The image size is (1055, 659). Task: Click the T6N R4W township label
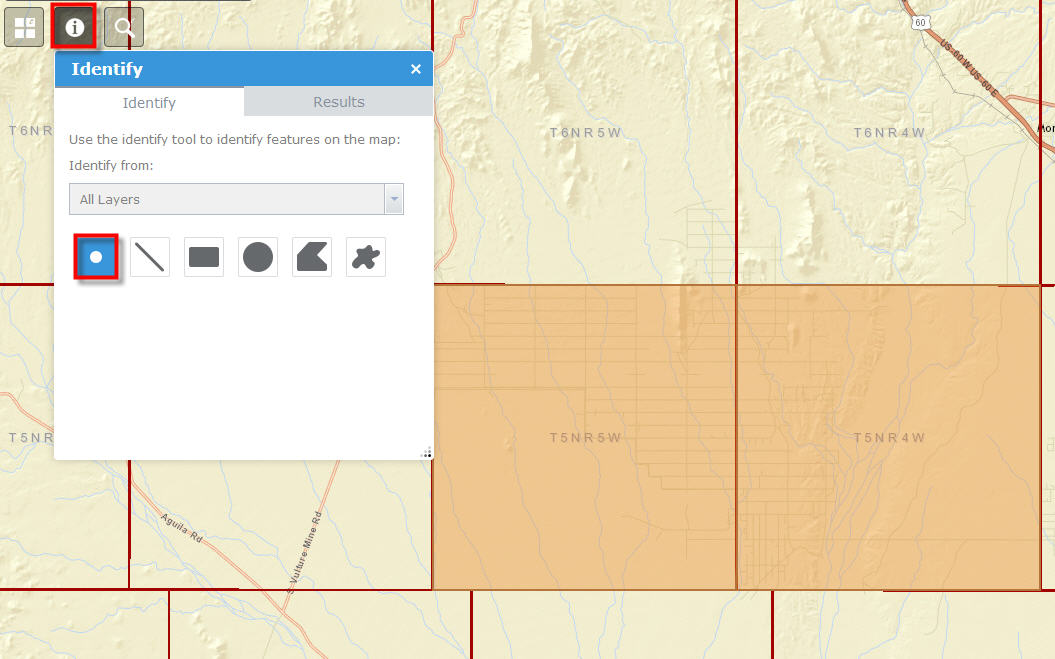pos(889,133)
